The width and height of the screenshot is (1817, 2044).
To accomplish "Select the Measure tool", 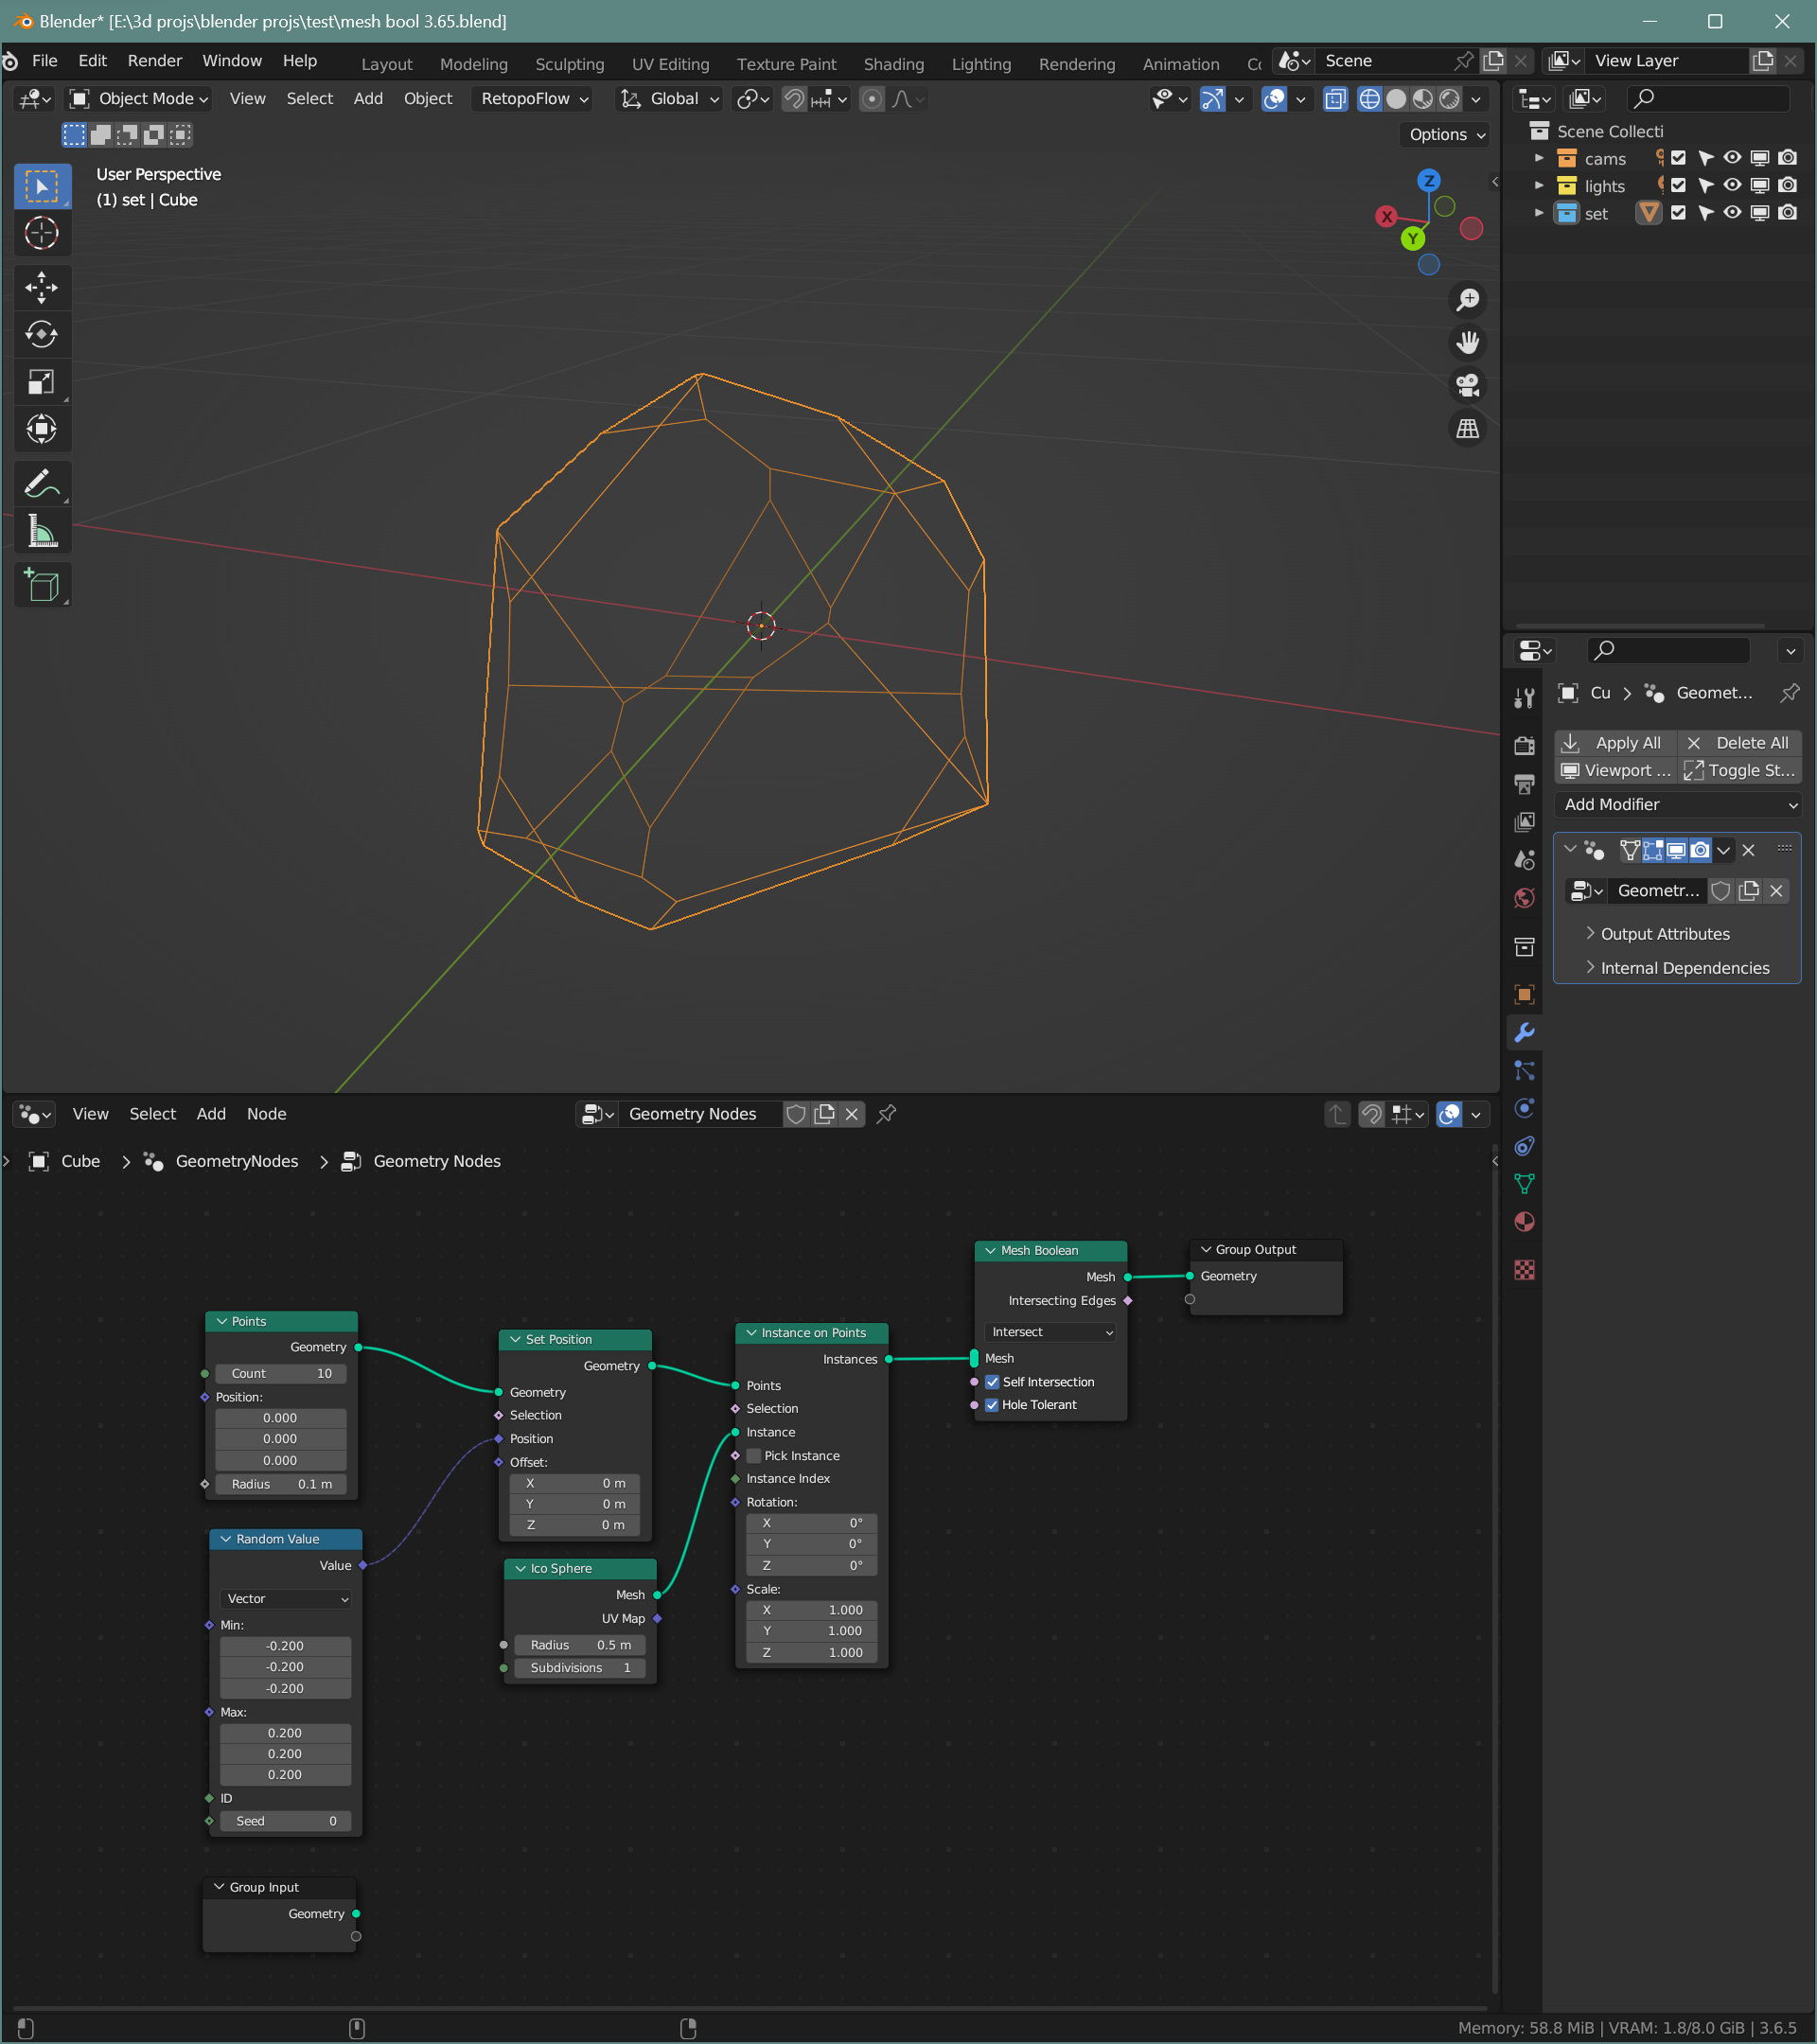I will pos(41,532).
